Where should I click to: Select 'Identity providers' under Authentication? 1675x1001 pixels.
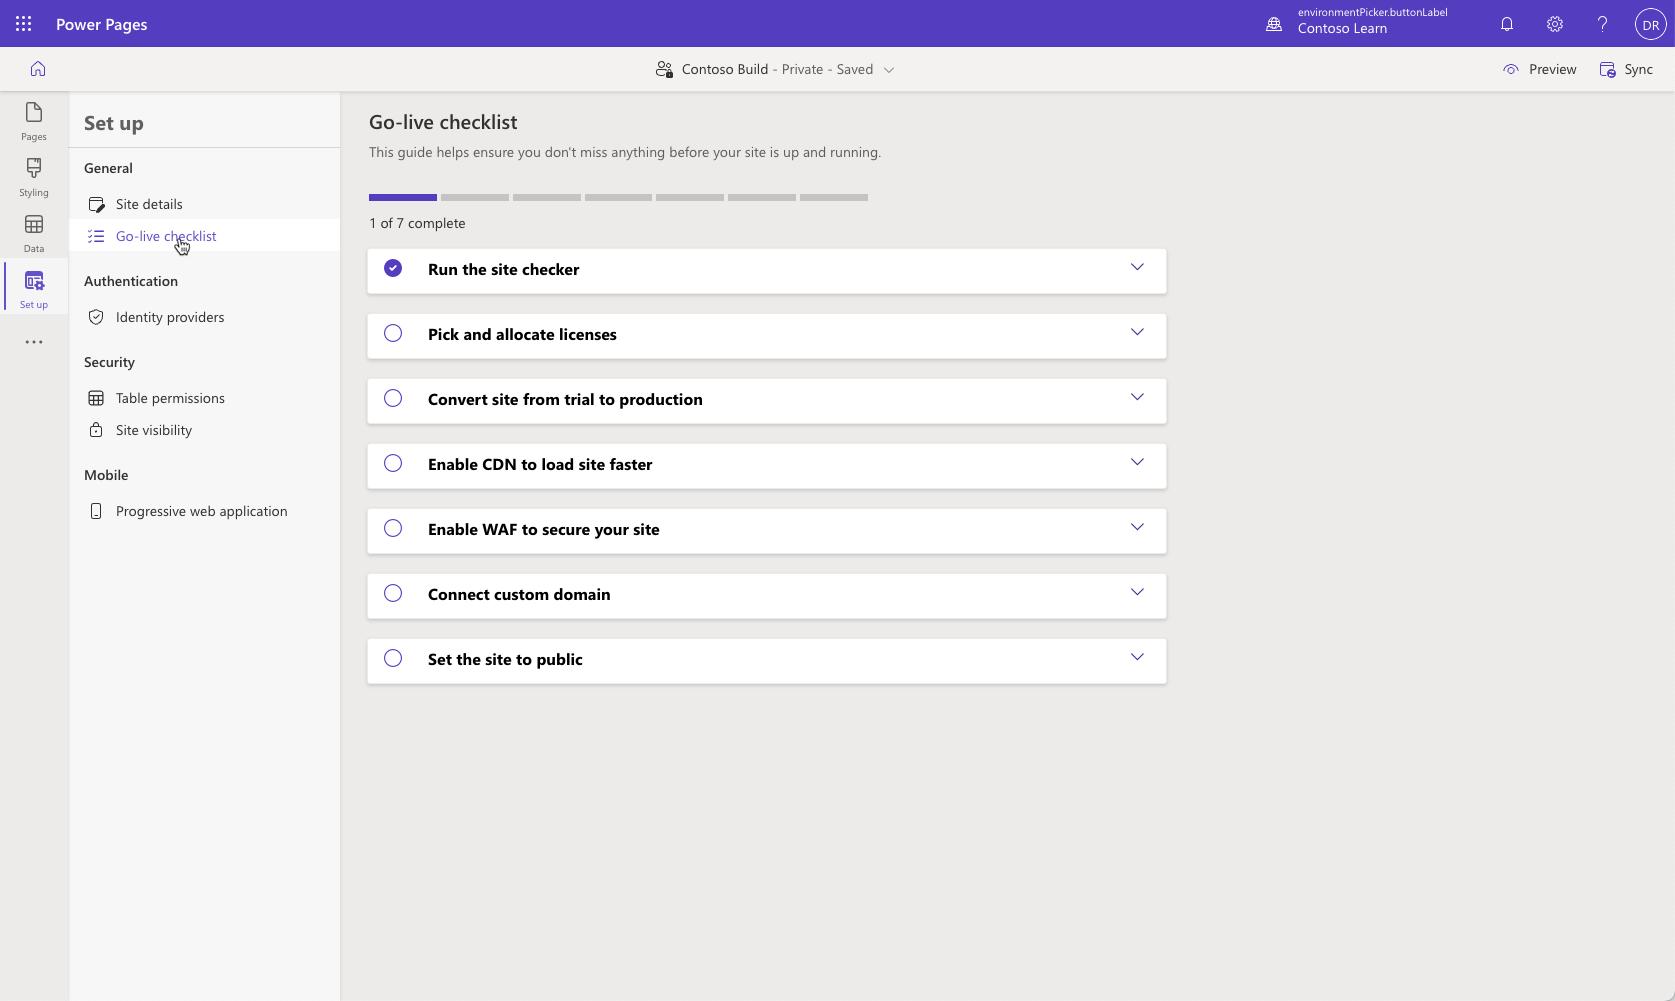169,316
